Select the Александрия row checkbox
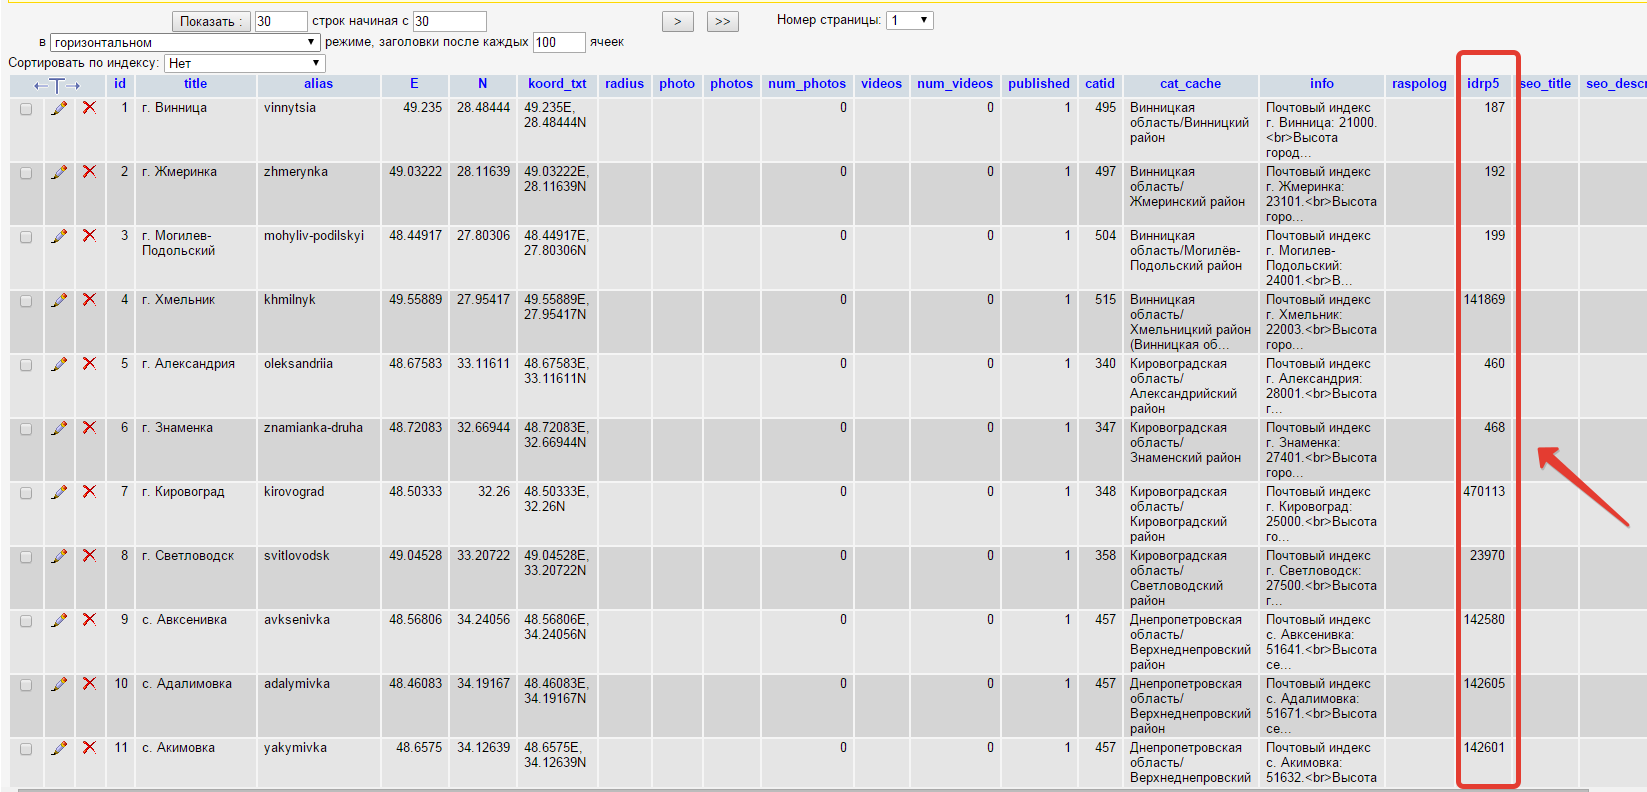1647x792 pixels. [x=26, y=365]
